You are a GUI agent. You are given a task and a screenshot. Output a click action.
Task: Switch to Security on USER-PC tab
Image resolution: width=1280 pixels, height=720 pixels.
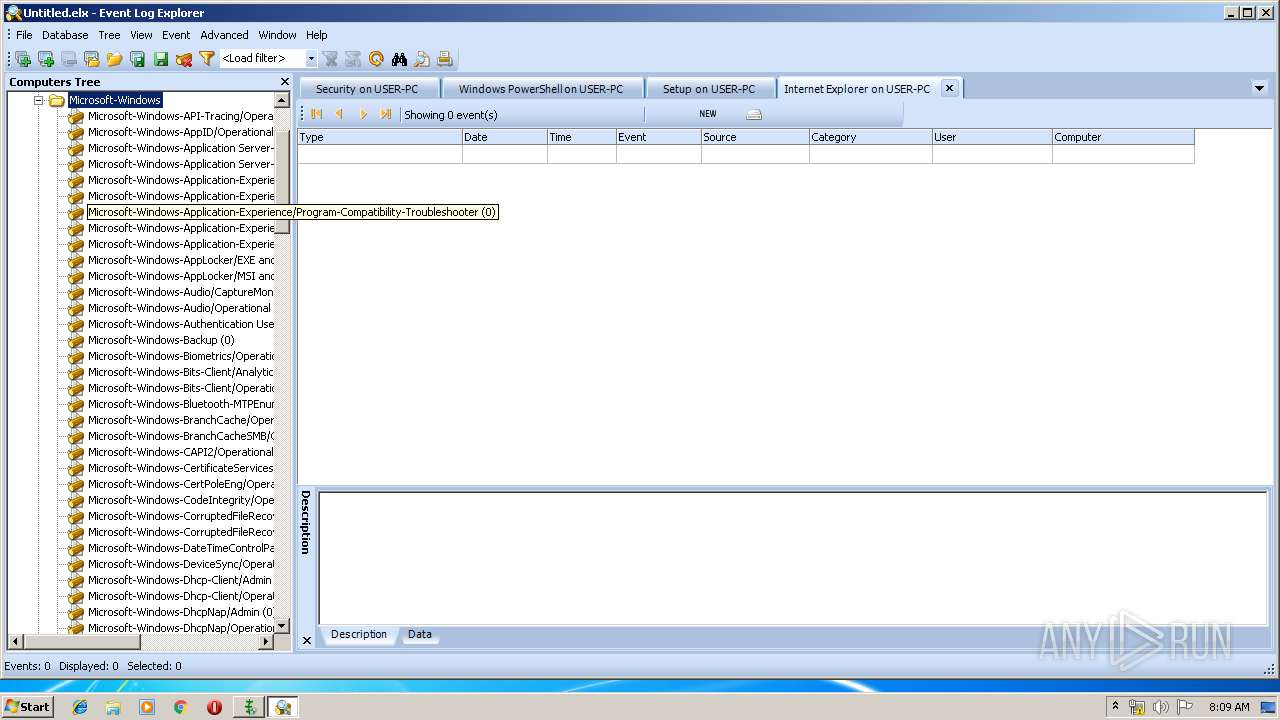[367, 89]
